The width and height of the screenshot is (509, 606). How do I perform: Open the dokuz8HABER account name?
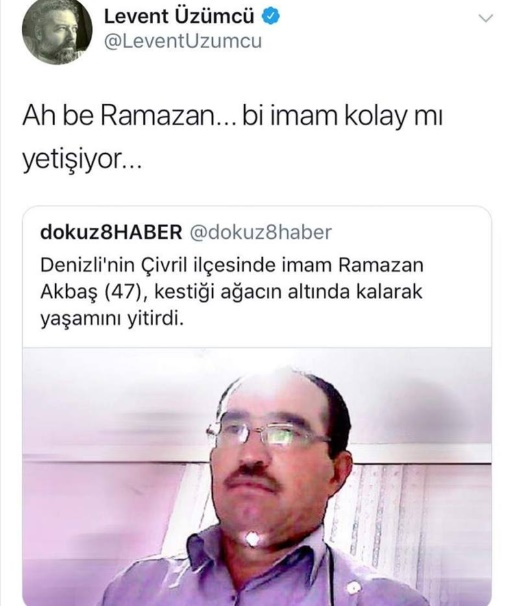coord(111,232)
